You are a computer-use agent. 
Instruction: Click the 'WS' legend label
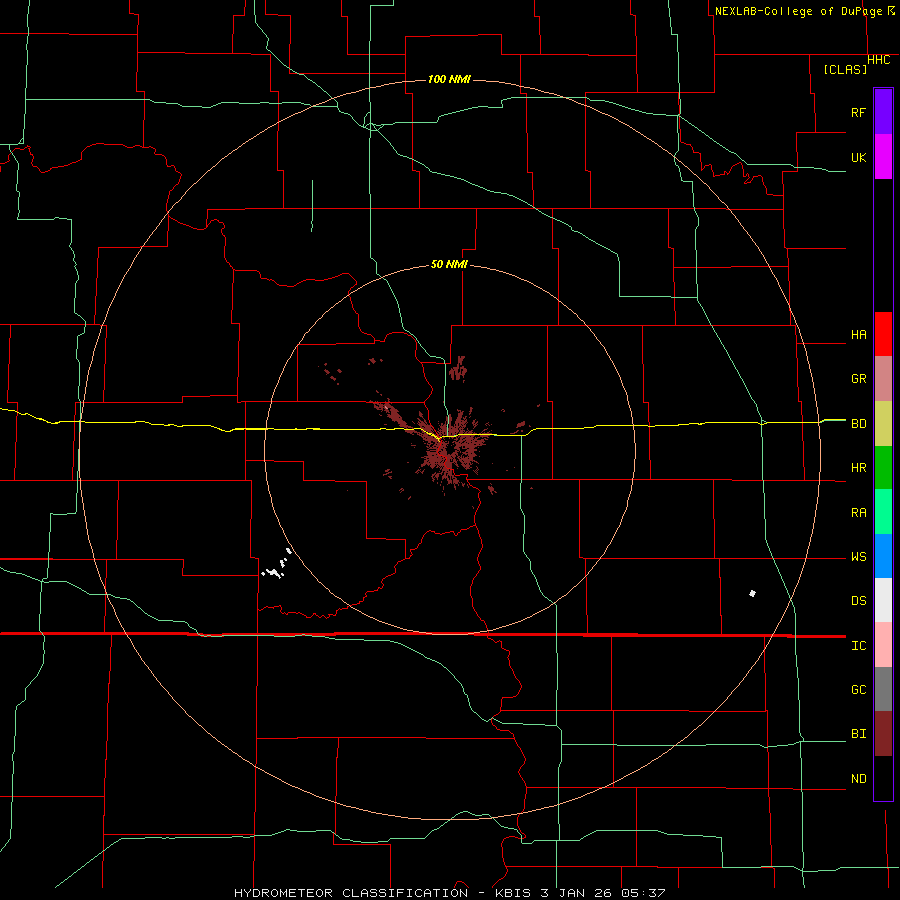(858, 557)
